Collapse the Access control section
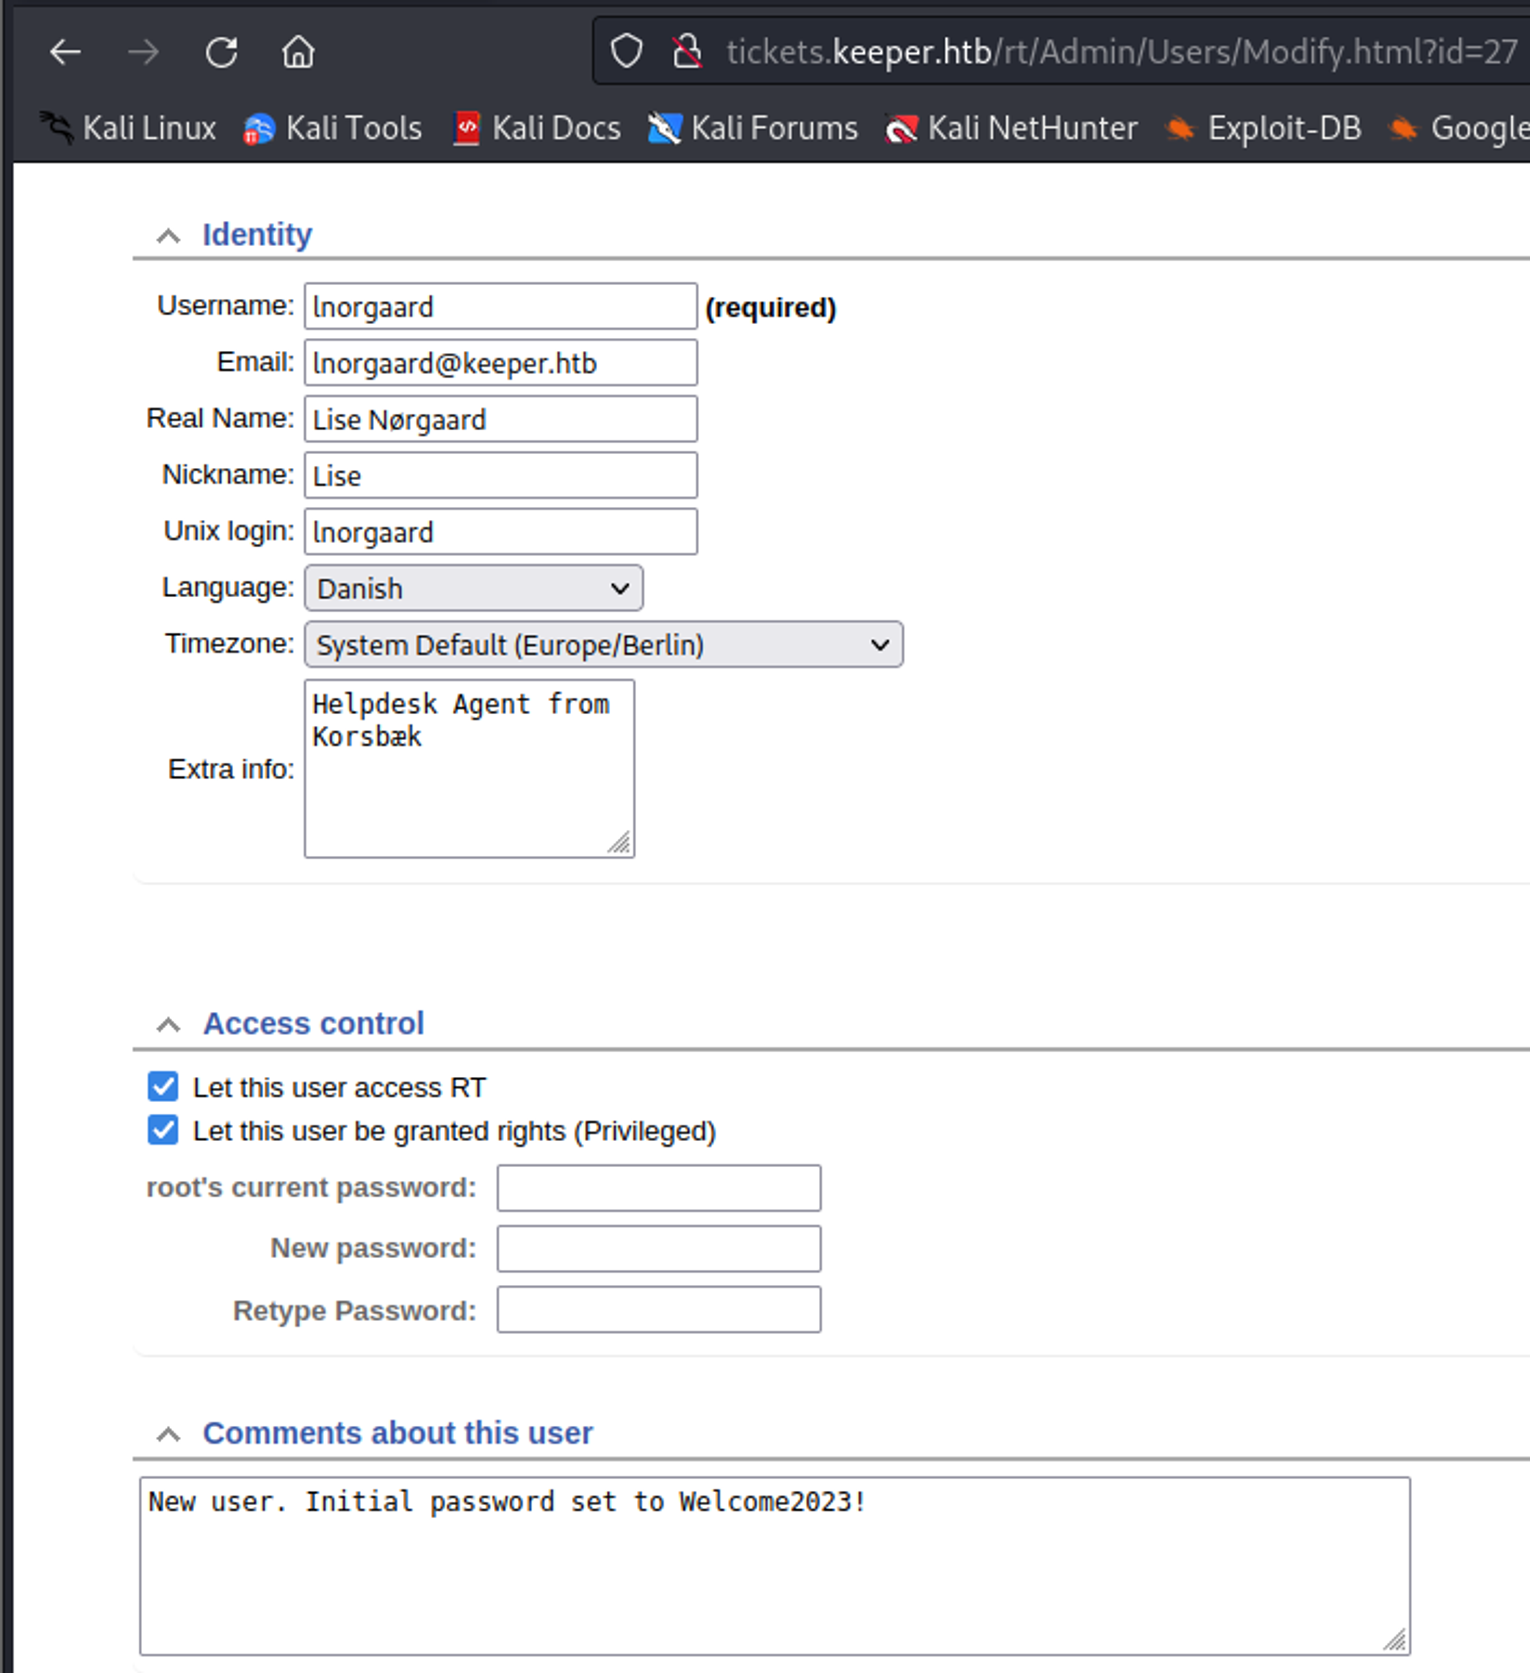The image size is (1530, 1673). pyautogui.click(x=168, y=1025)
